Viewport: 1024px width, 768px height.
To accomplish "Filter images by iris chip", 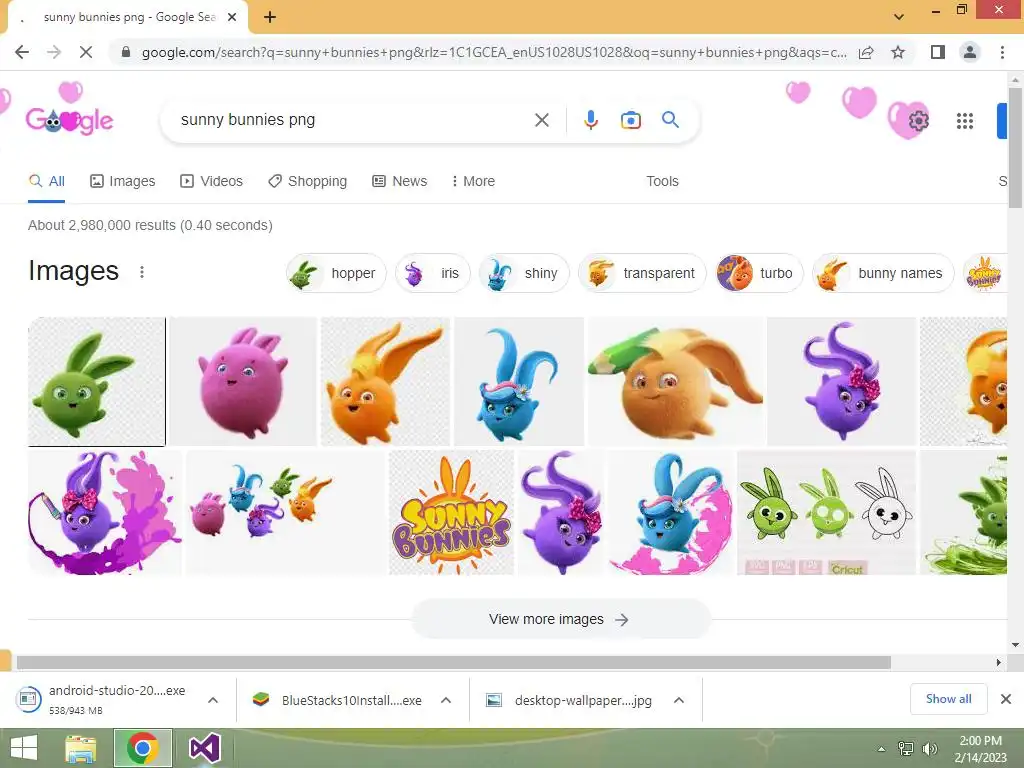I will 432,273.
